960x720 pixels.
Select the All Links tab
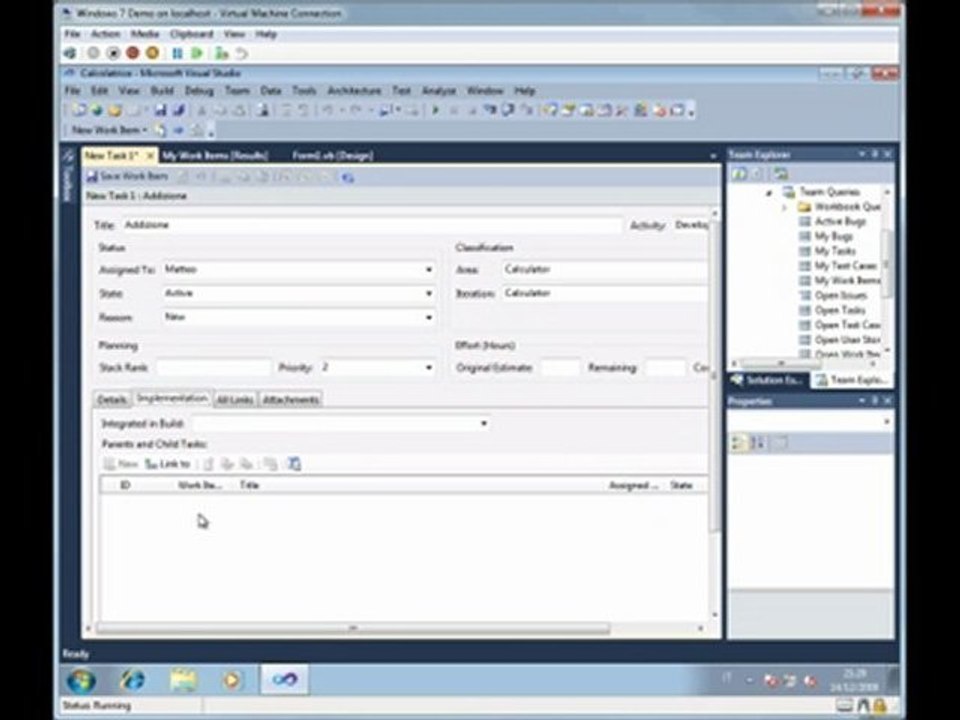tap(234, 400)
